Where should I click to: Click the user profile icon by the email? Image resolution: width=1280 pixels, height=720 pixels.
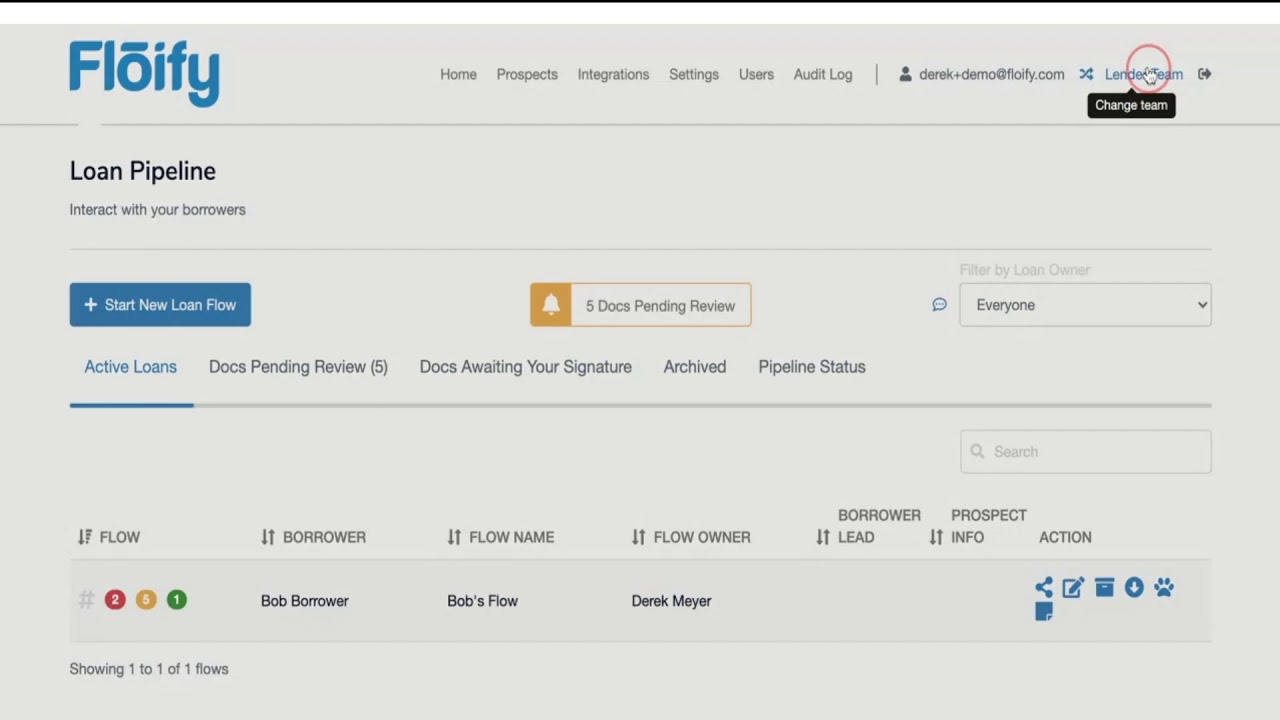[x=905, y=74]
